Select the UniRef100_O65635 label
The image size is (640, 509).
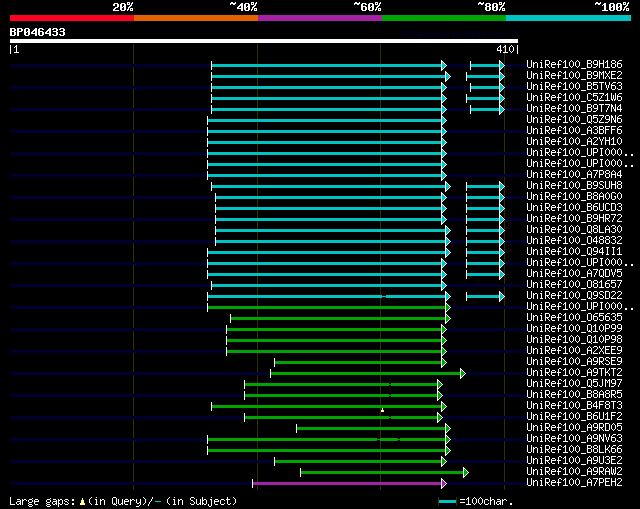[574, 318]
